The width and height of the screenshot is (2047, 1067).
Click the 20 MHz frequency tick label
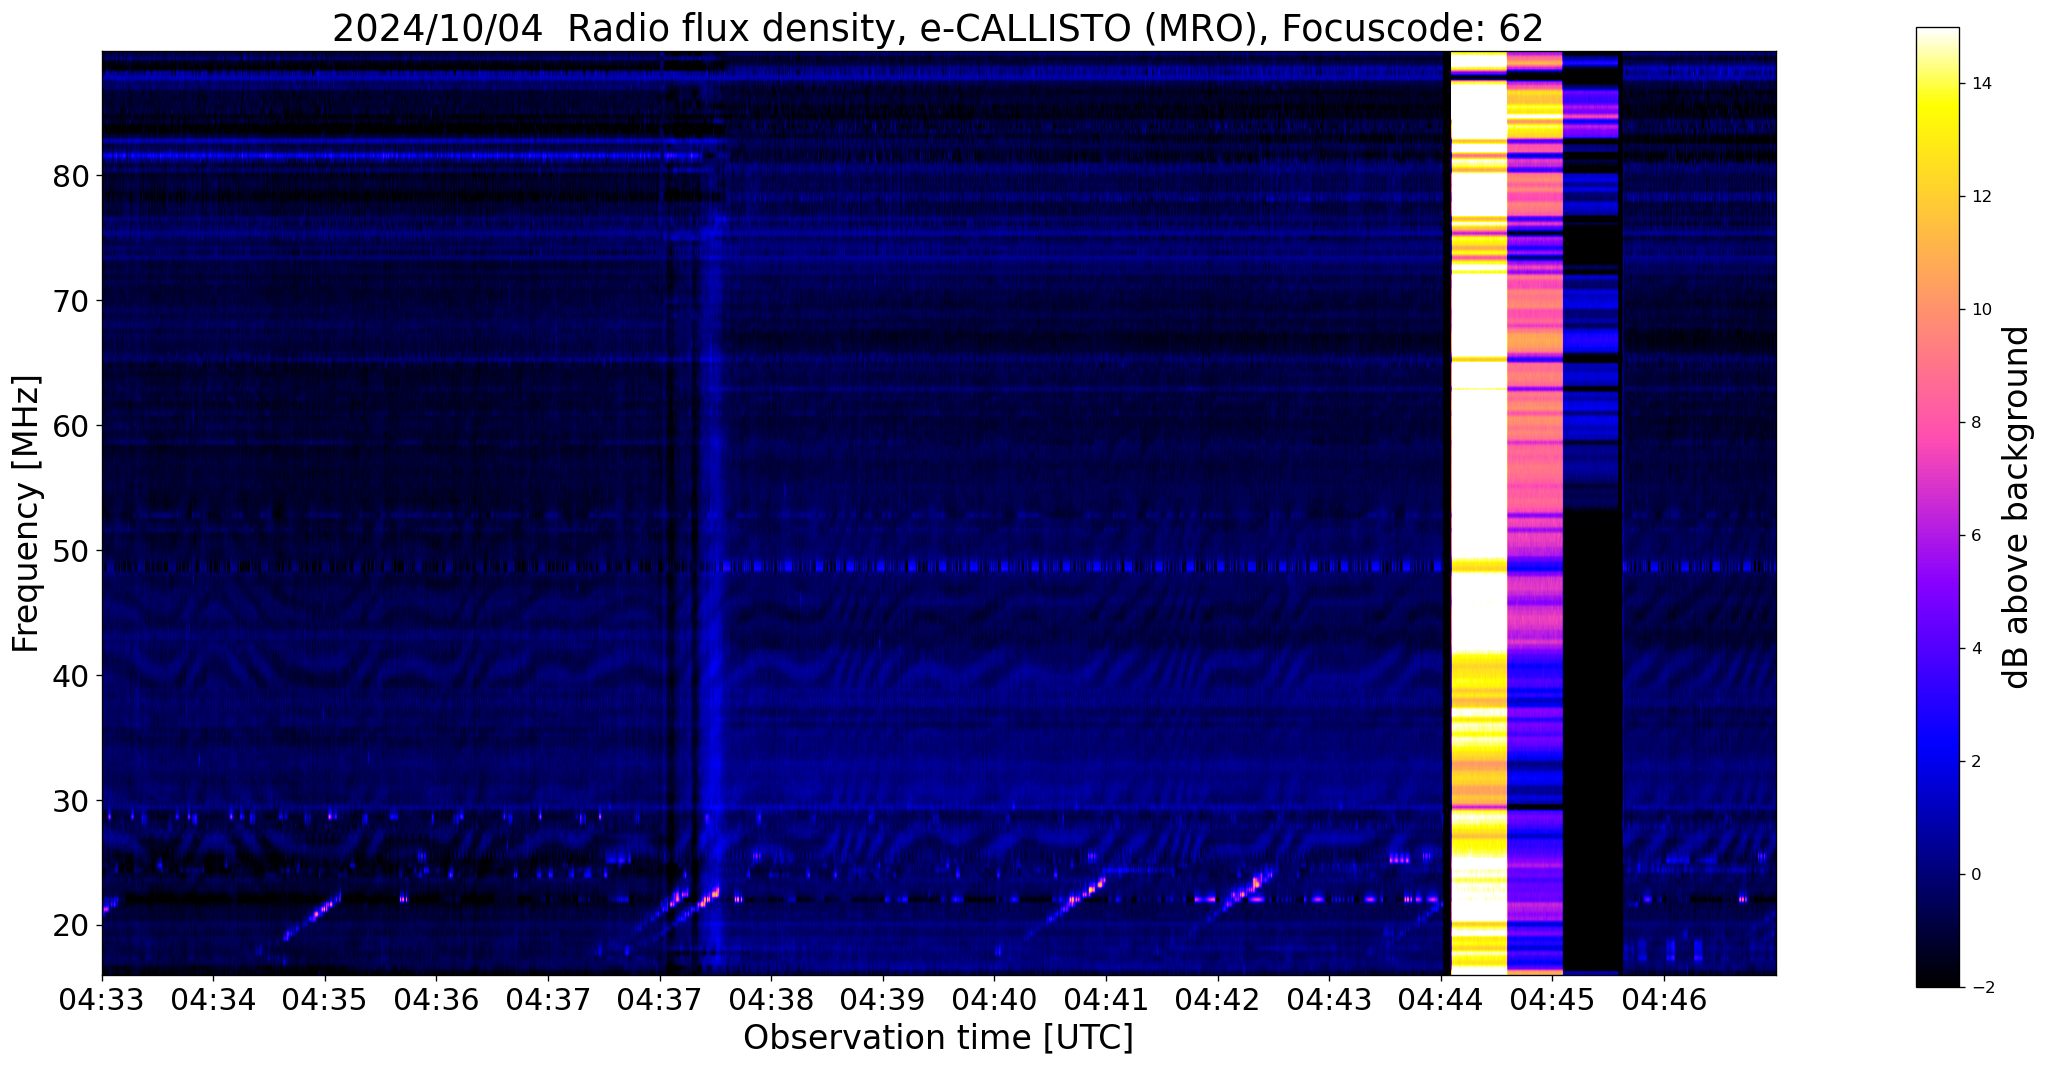[70, 926]
